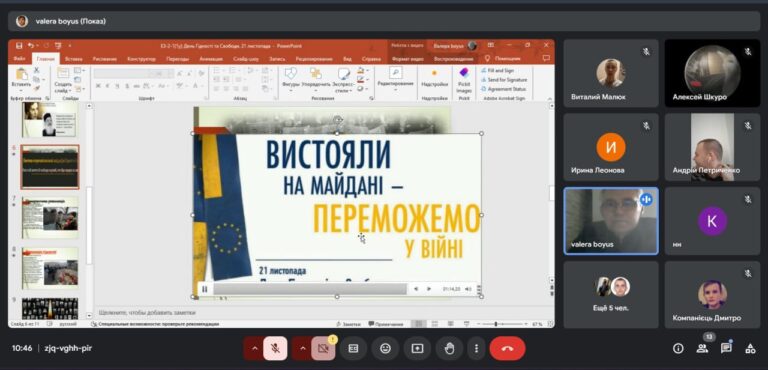Open camera video settings chevron
Viewport: 768px width, 370px height.
click(x=302, y=348)
